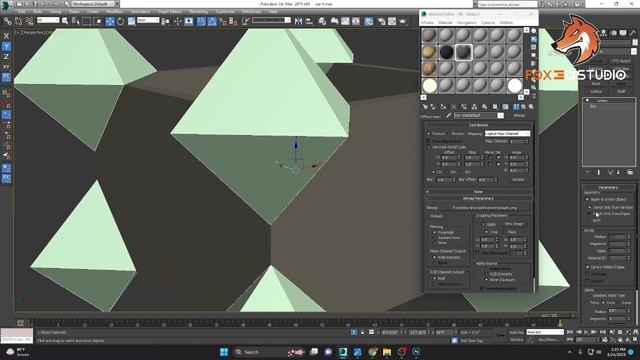The image size is (640, 360).
Task: Click the Render Production teapot icon
Action: (x=403, y=21)
